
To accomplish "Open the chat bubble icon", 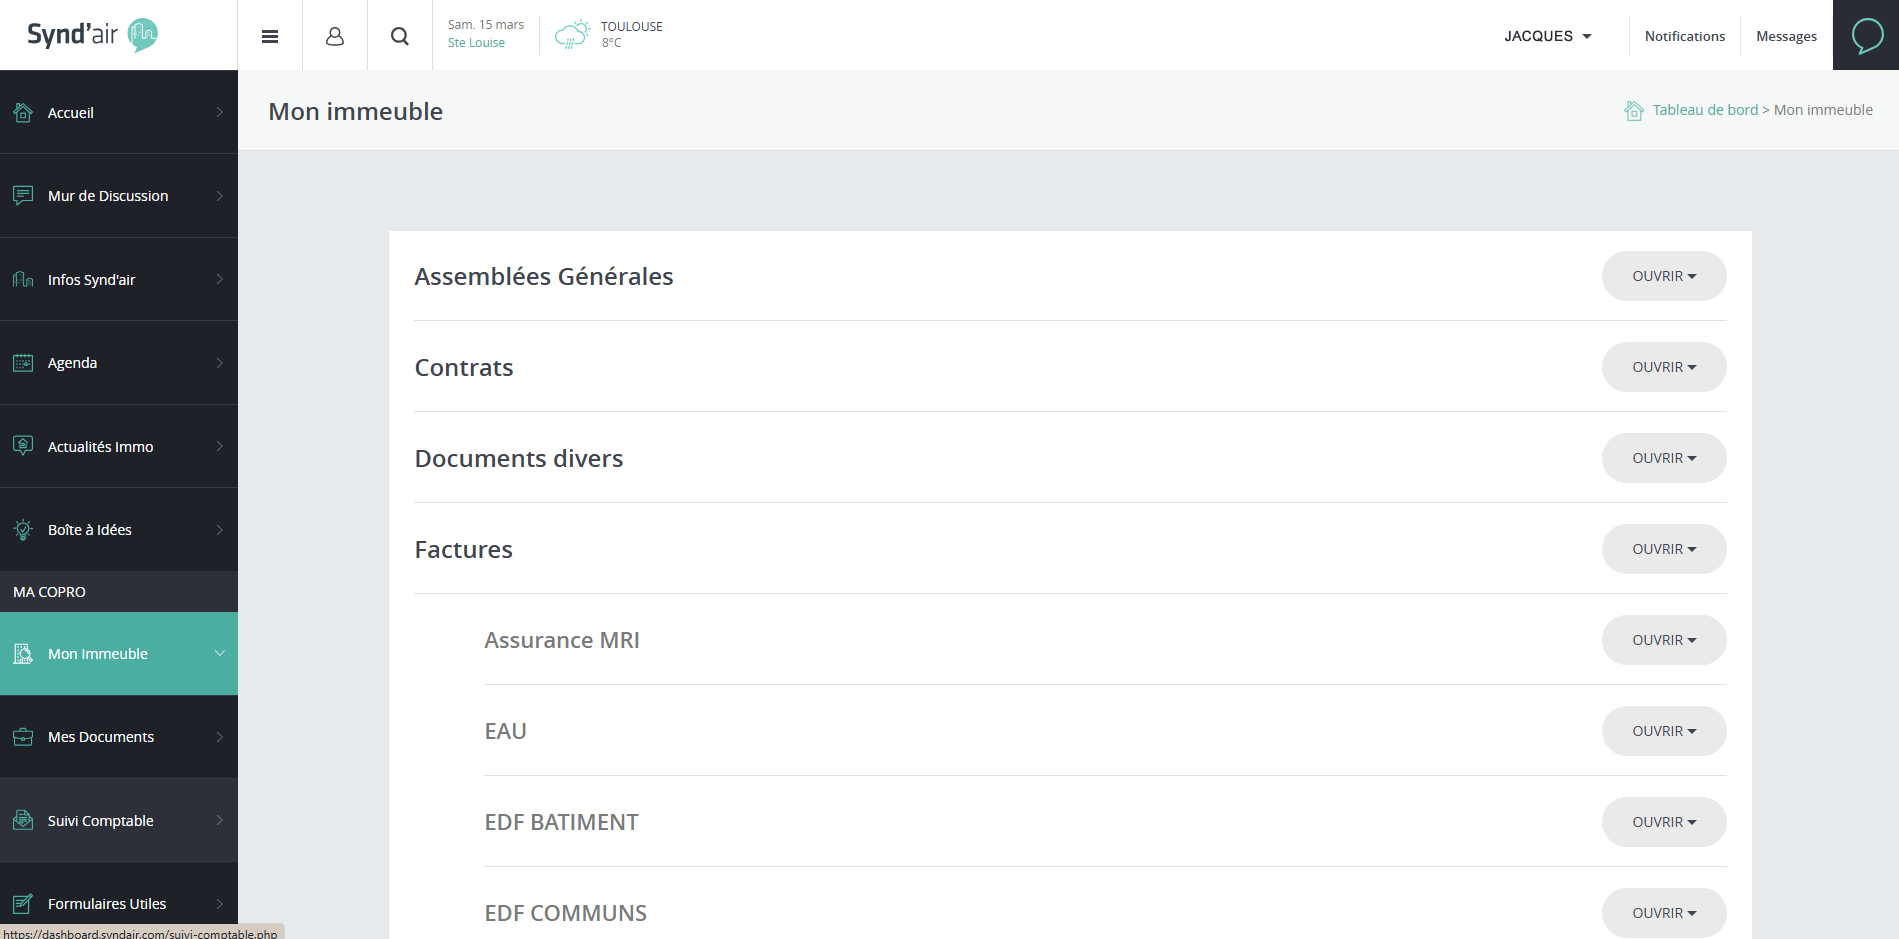I will coord(1867,36).
